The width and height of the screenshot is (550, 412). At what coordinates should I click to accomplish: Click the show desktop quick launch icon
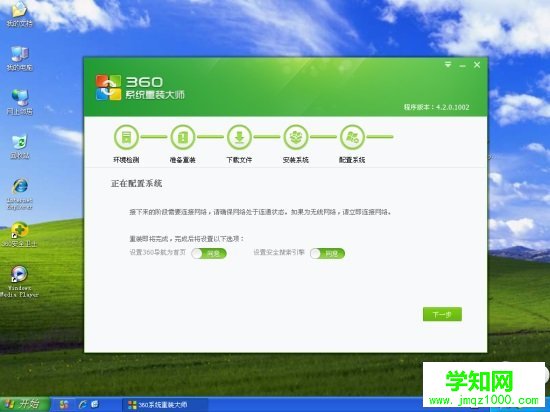click(95, 405)
